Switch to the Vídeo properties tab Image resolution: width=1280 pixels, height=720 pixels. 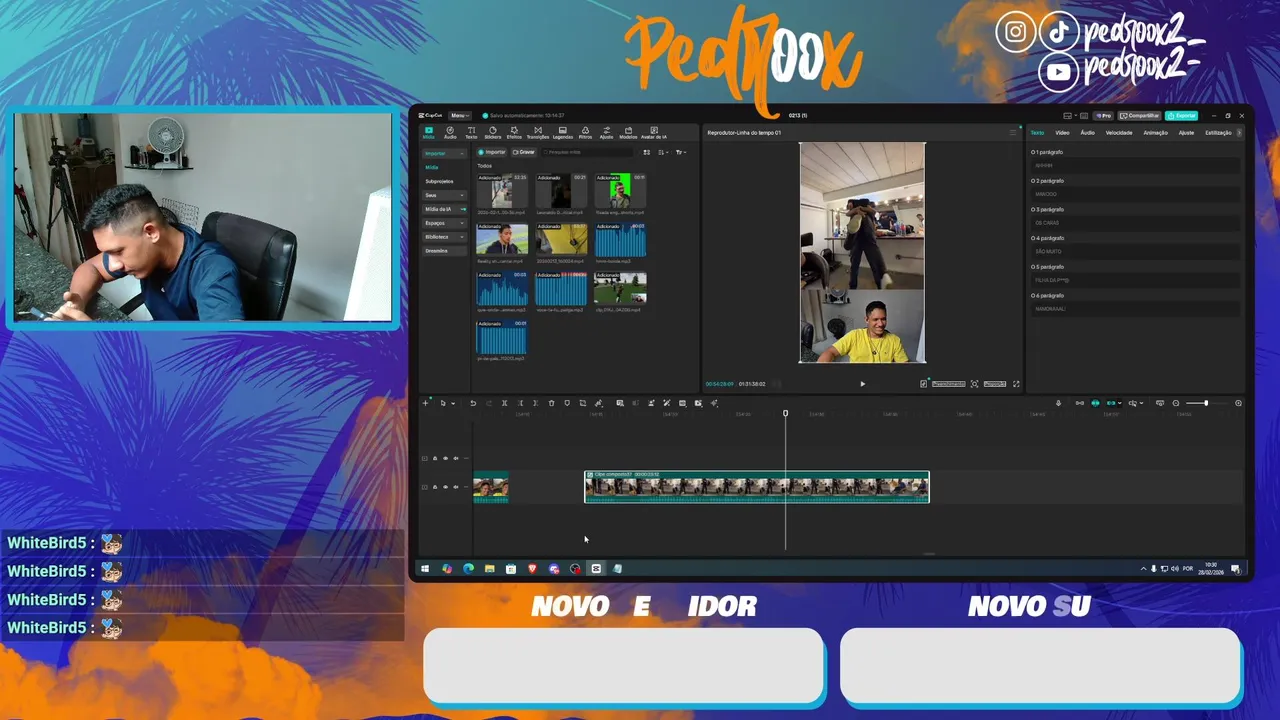coord(1062,132)
